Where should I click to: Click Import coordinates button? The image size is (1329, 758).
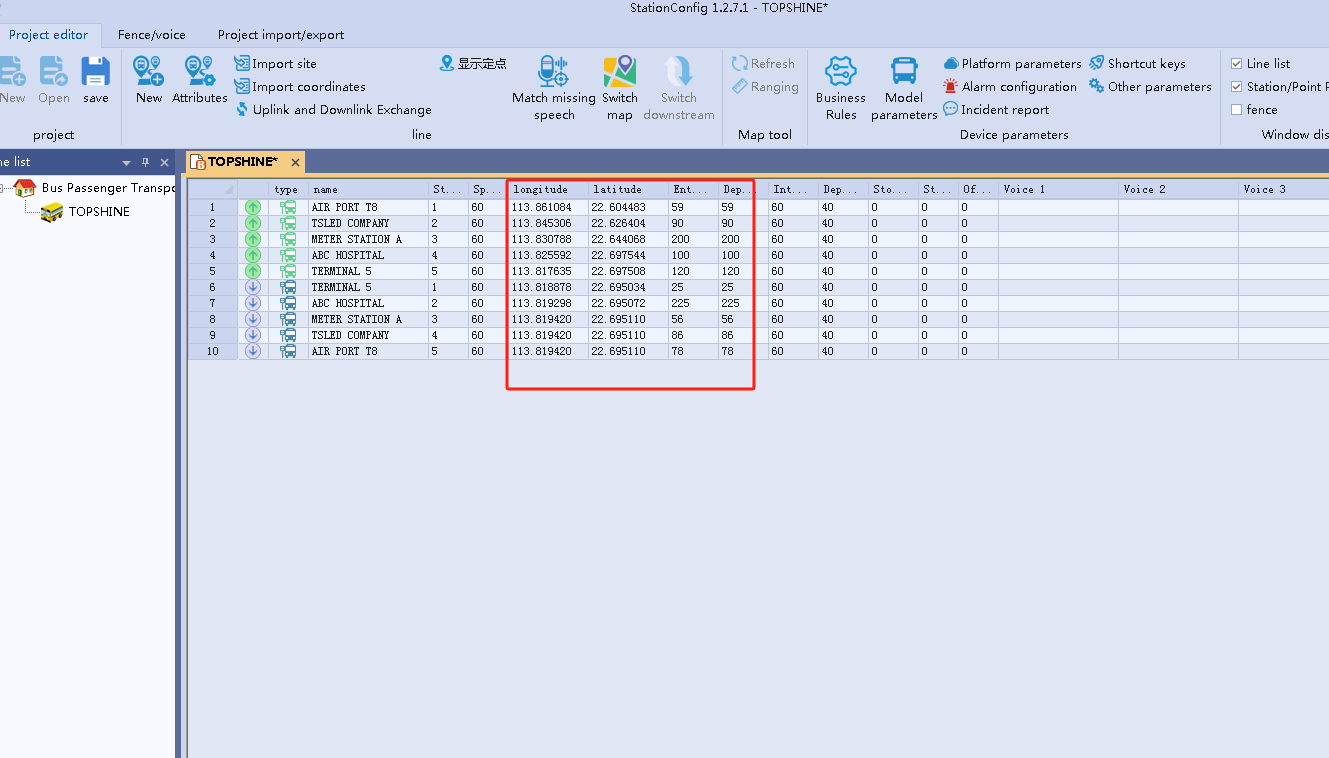[300, 87]
